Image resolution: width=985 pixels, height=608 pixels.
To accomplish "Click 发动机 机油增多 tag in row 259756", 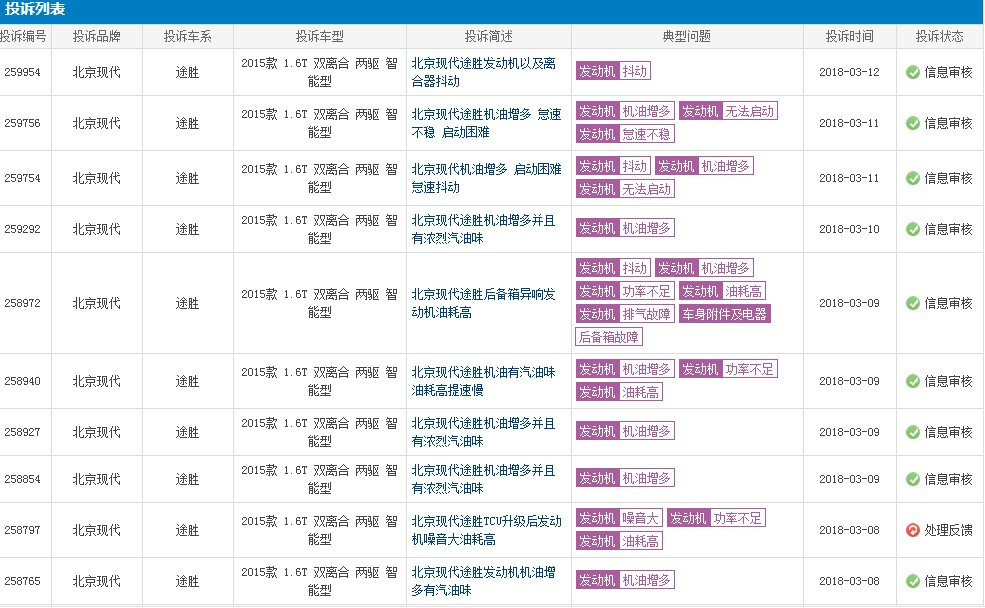I will [625, 111].
